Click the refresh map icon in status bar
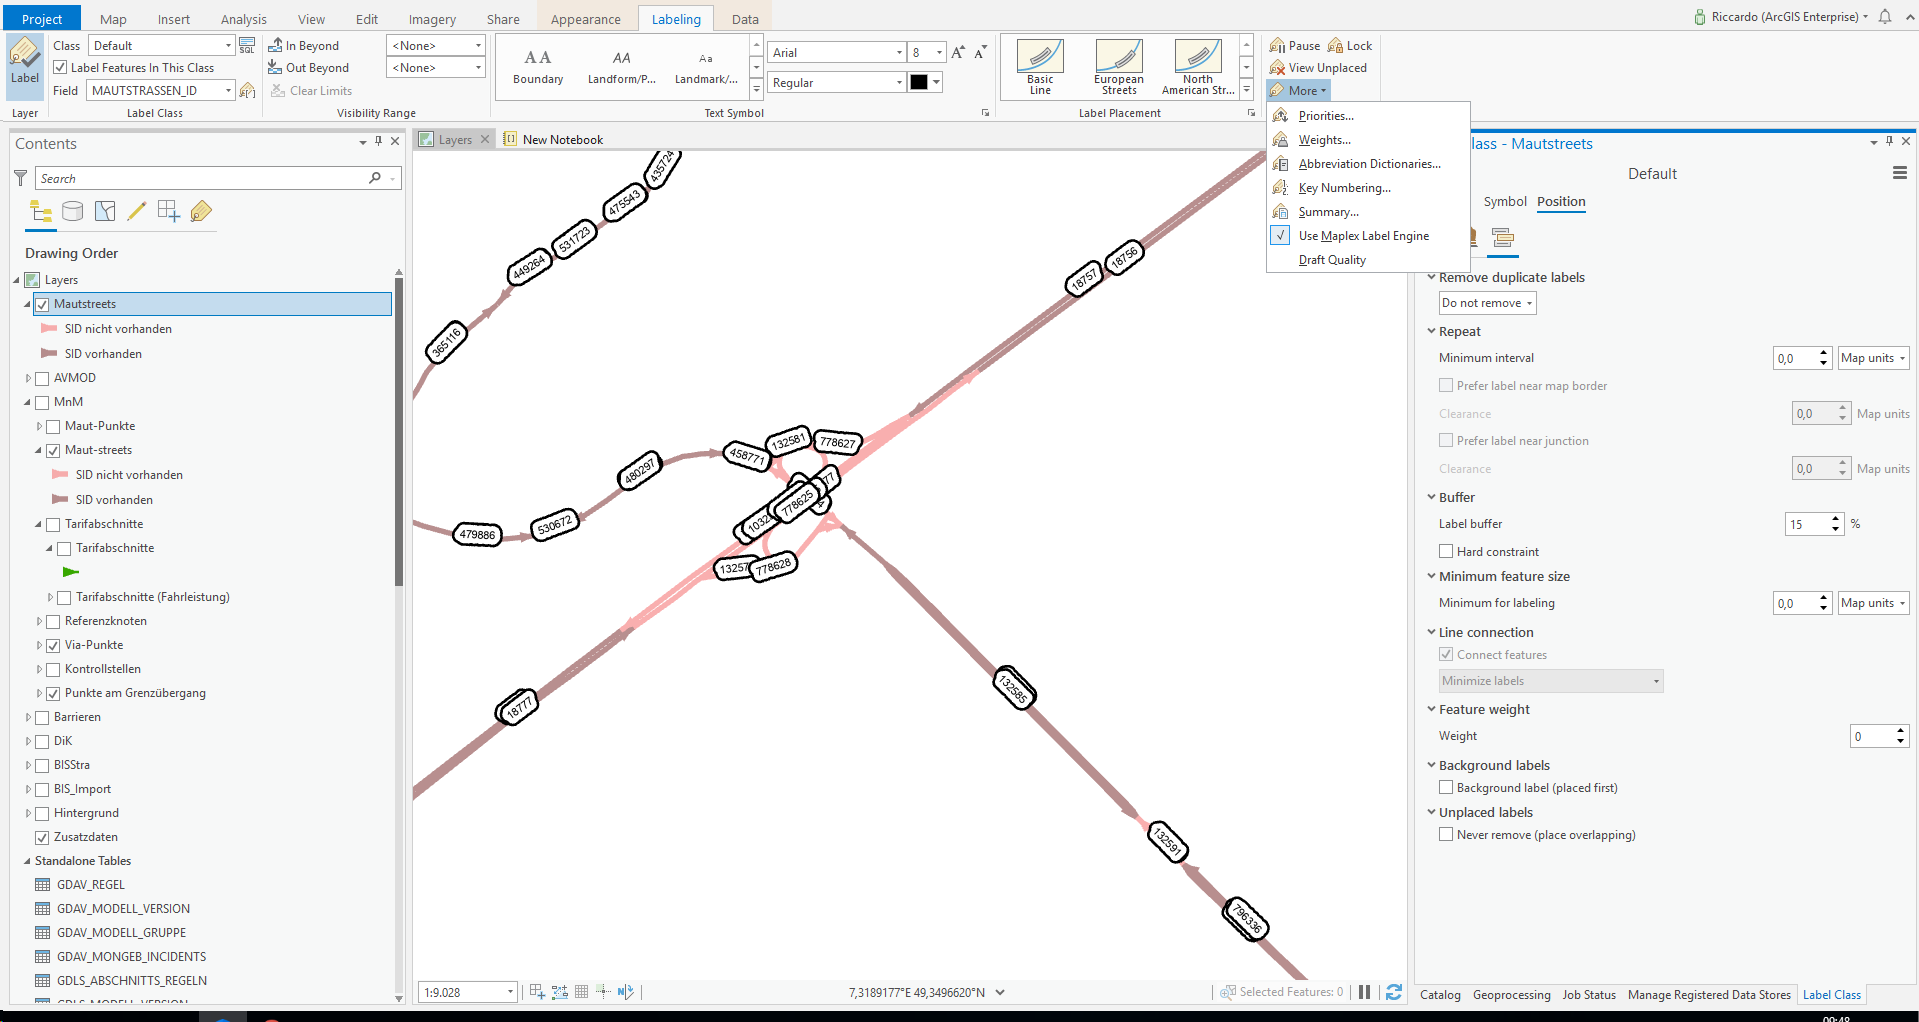1919x1022 pixels. tap(1394, 992)
